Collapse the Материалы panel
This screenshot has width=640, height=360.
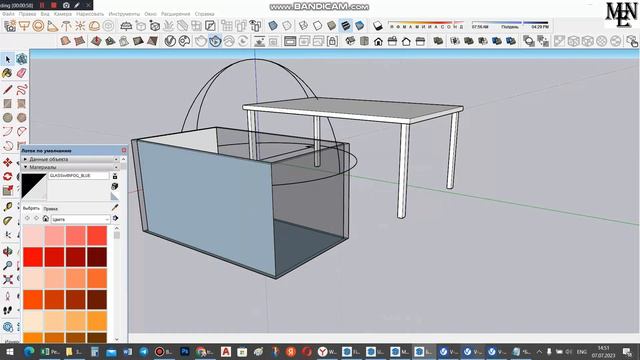click(x=70, y=167)
